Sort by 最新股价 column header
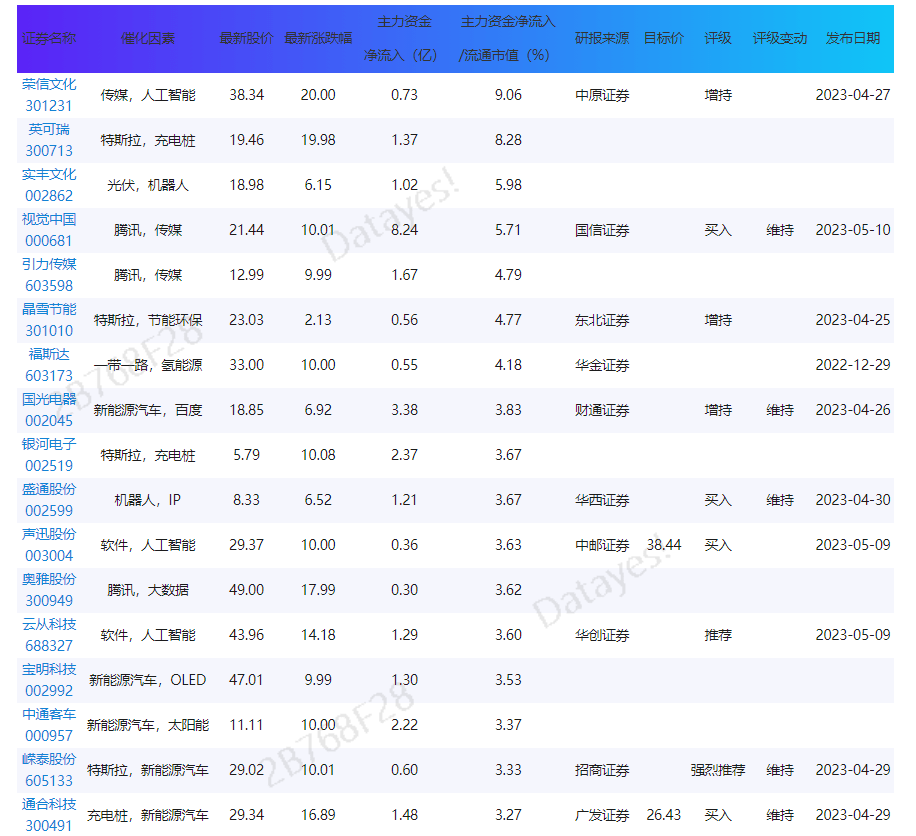Viewport: 916px width, 836px height. [246, 38]
